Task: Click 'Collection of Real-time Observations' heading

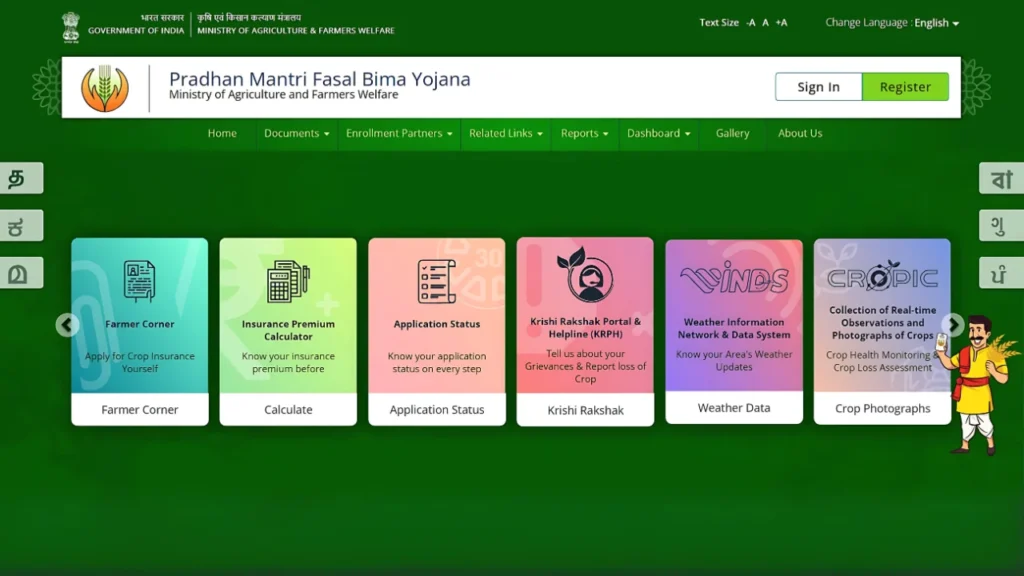Action: tap(882, 323)
